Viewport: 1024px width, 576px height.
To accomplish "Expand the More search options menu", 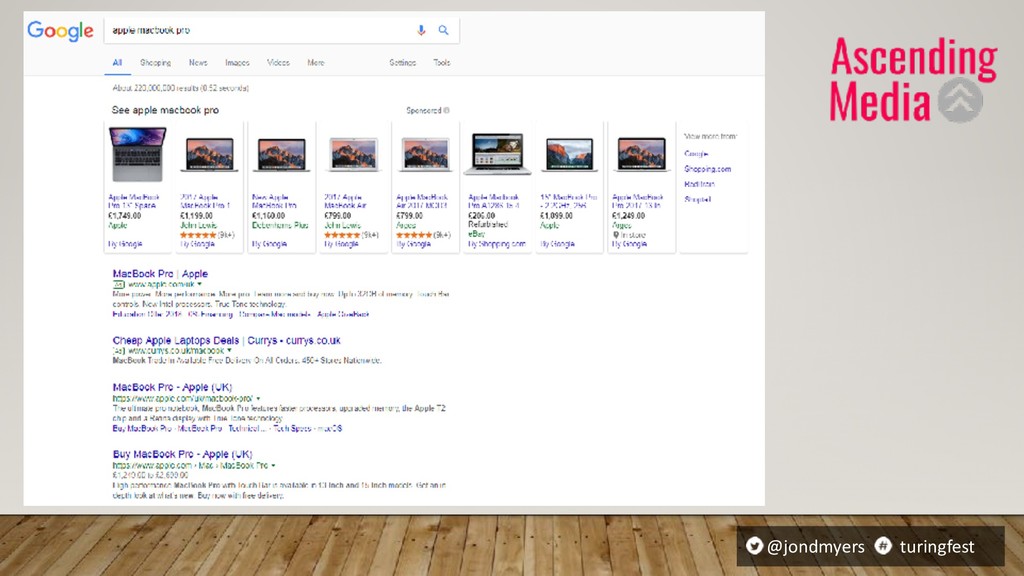I will click(316, 63).
